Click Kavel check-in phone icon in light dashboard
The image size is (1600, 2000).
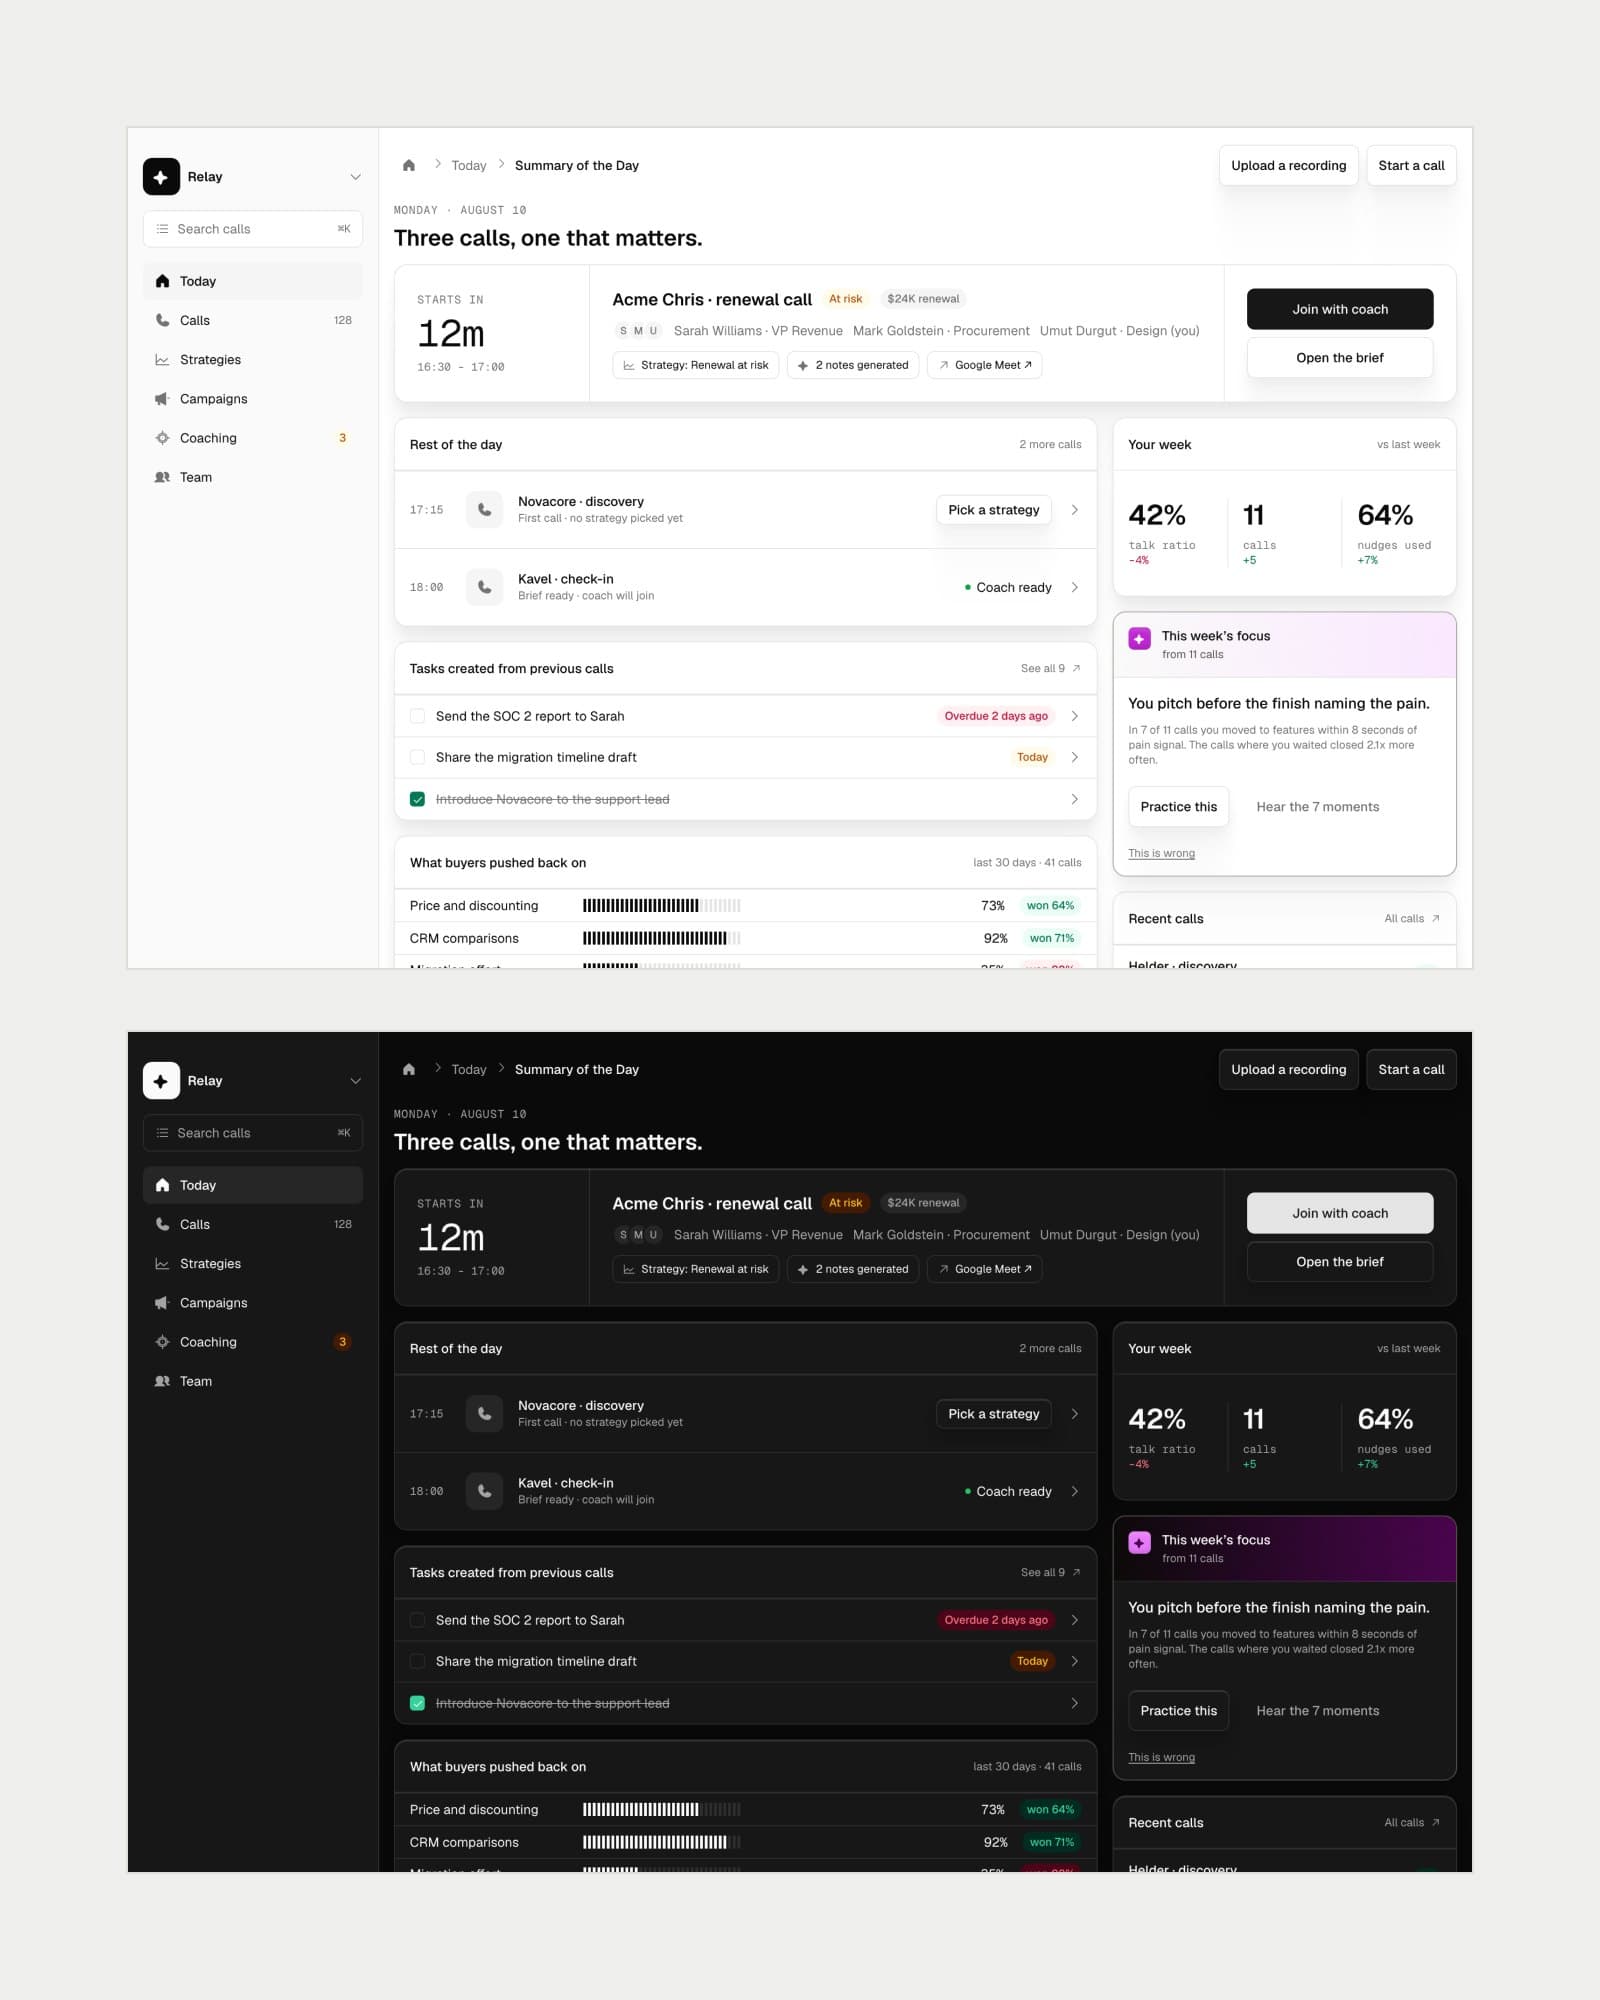pyautogui.click(x=484, y=587)
